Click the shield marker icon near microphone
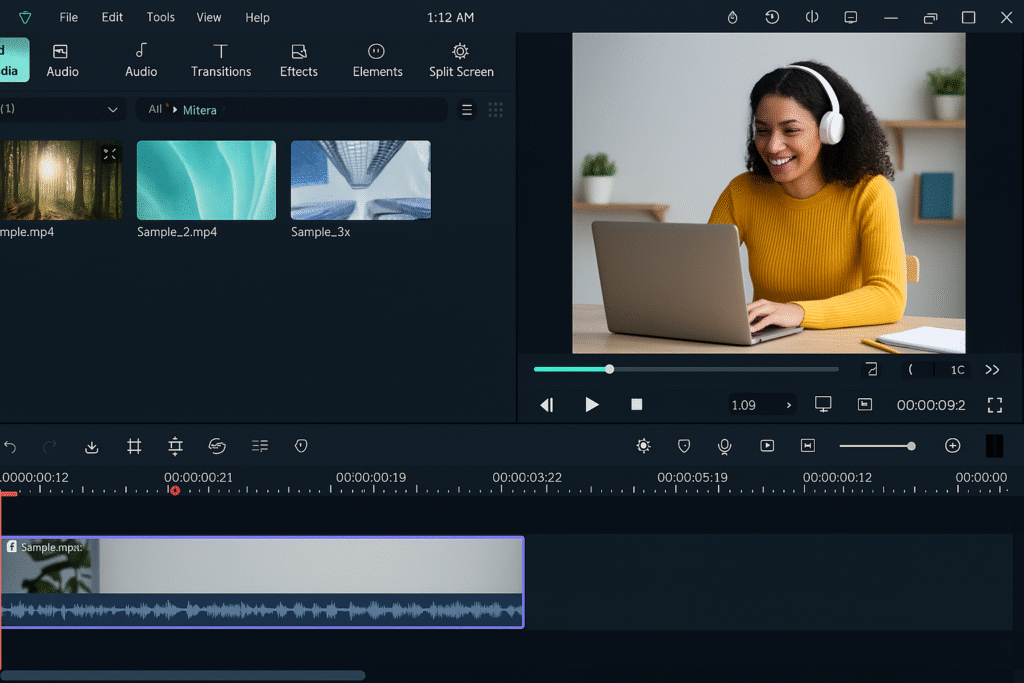This screenshot has width=1024, height=683. click(684, 445)
